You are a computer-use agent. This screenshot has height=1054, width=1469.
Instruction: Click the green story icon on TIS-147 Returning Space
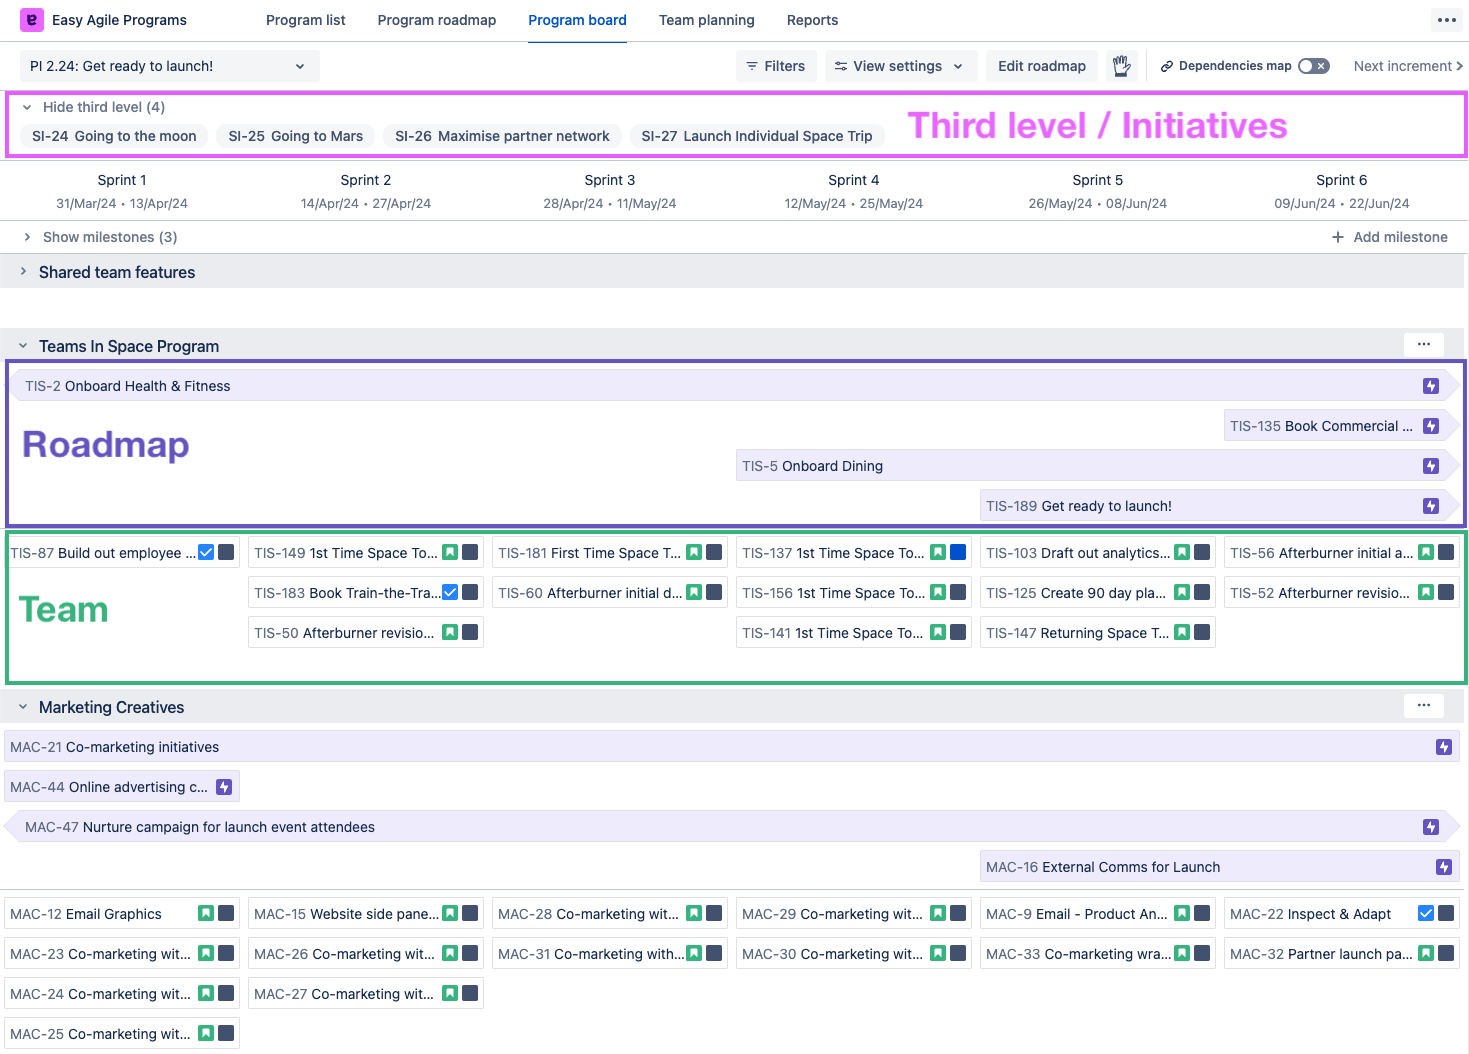tap(1182, 632)
